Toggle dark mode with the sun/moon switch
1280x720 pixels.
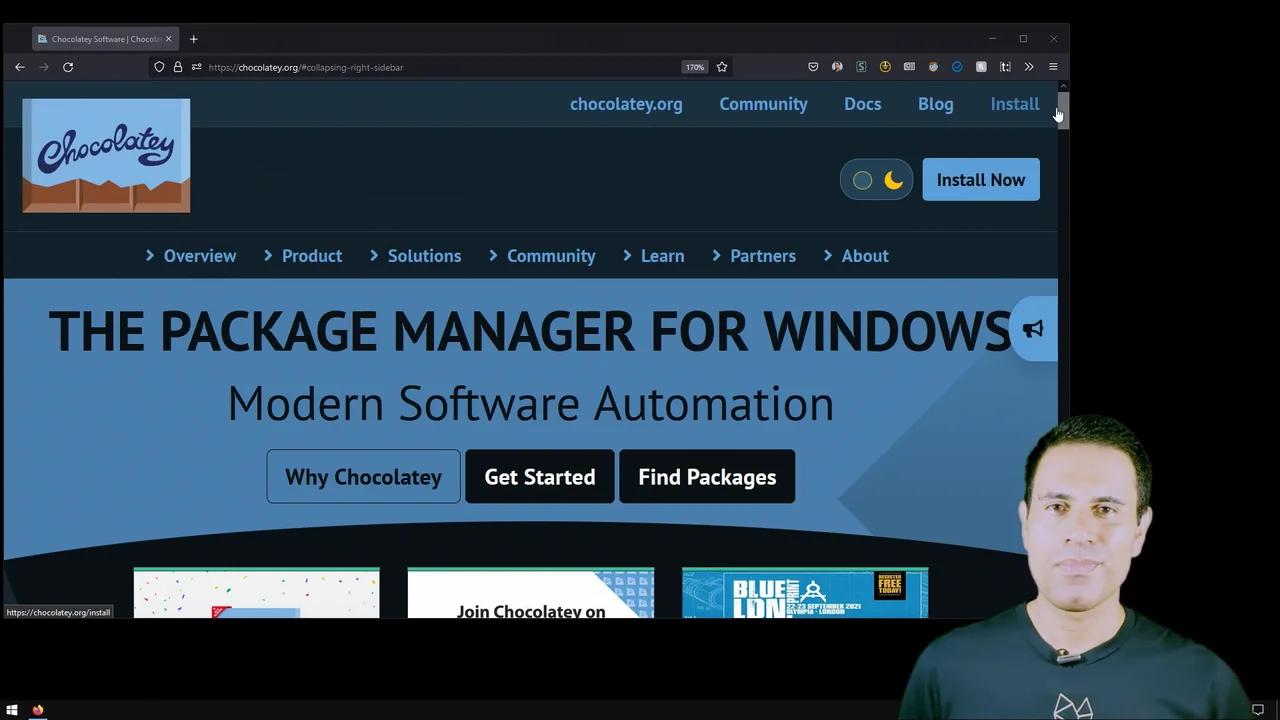tap(876, 180)
